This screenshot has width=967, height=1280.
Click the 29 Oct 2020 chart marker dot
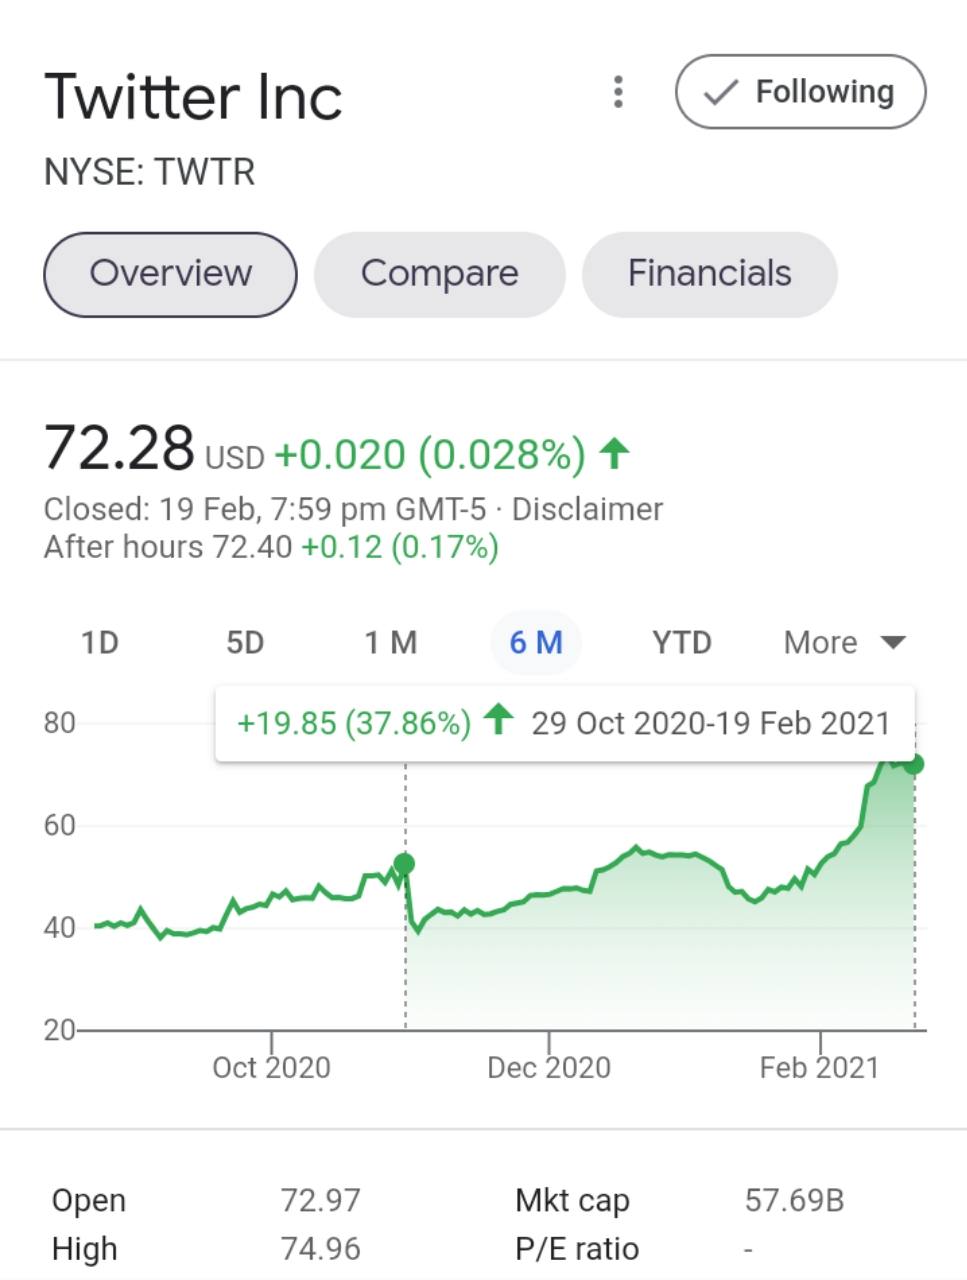pos(404,864)
